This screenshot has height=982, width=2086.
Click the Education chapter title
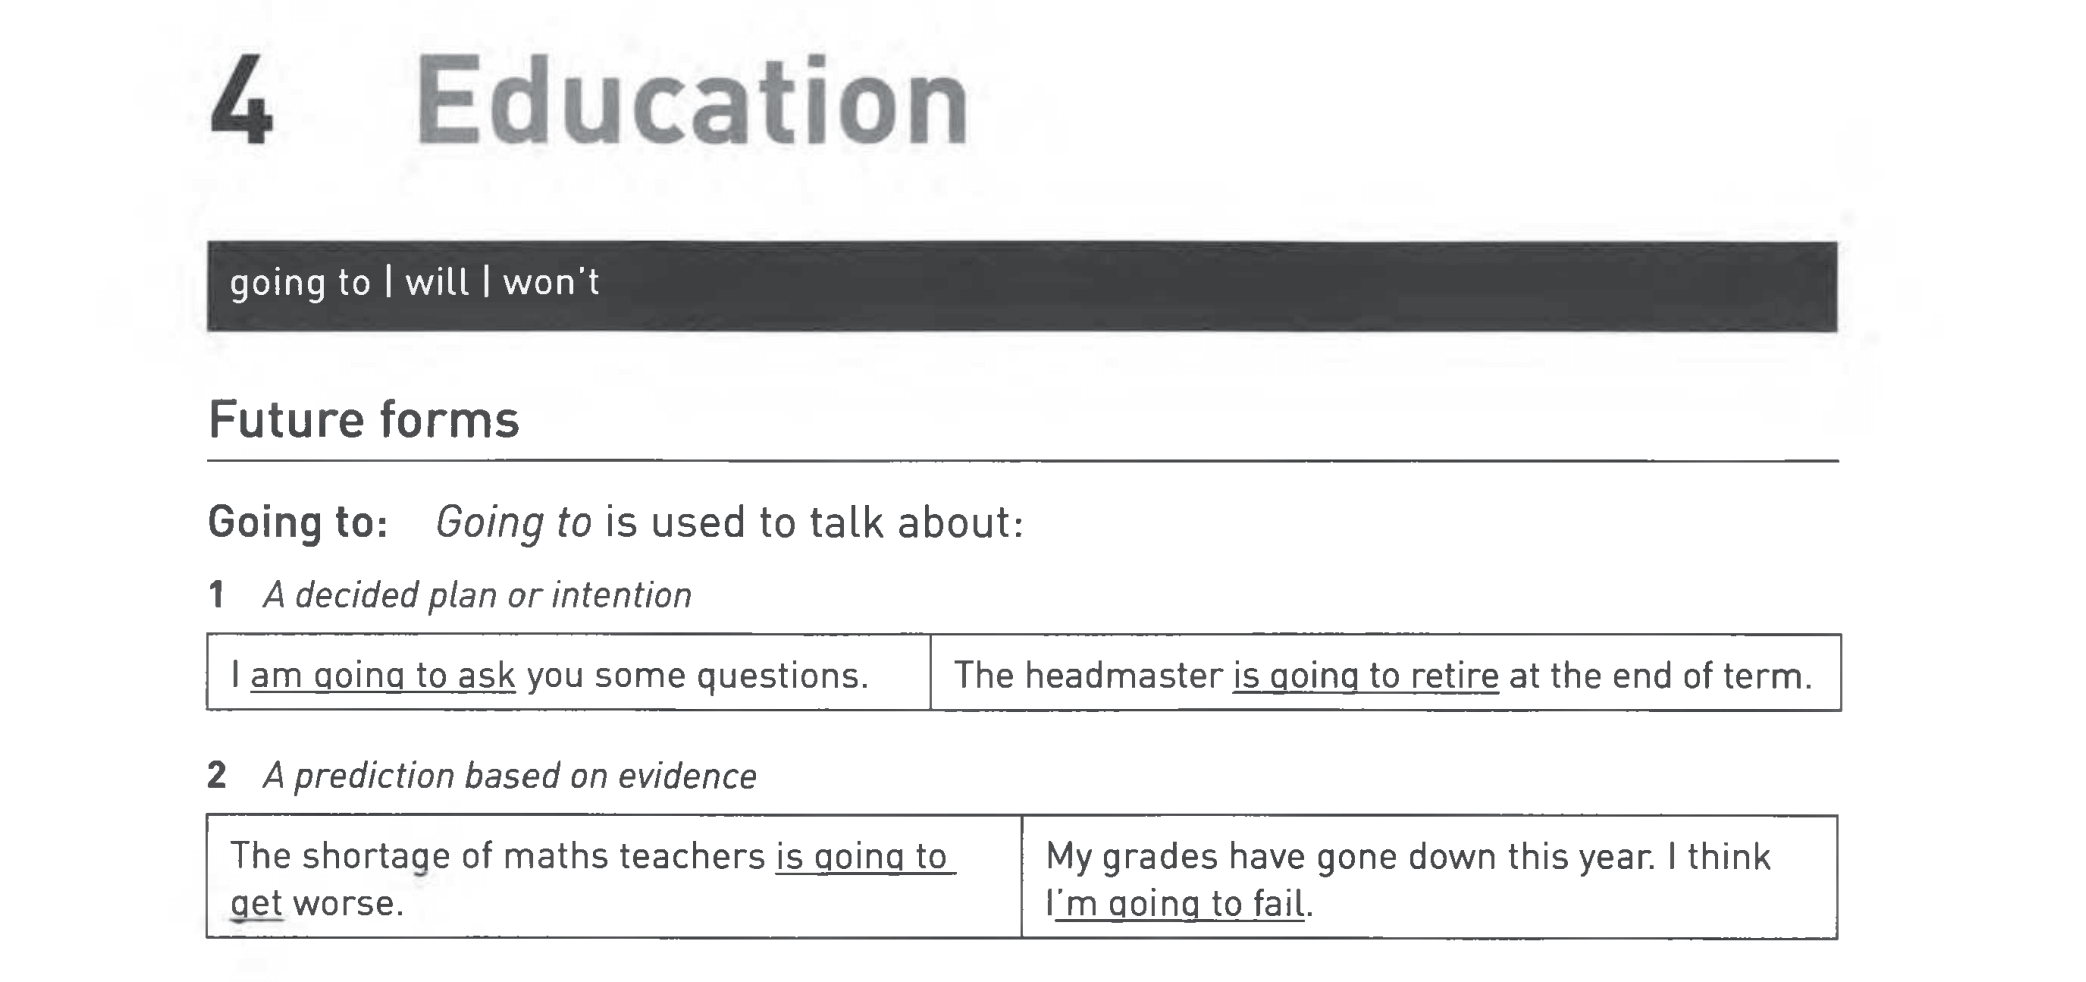(692, 100)
